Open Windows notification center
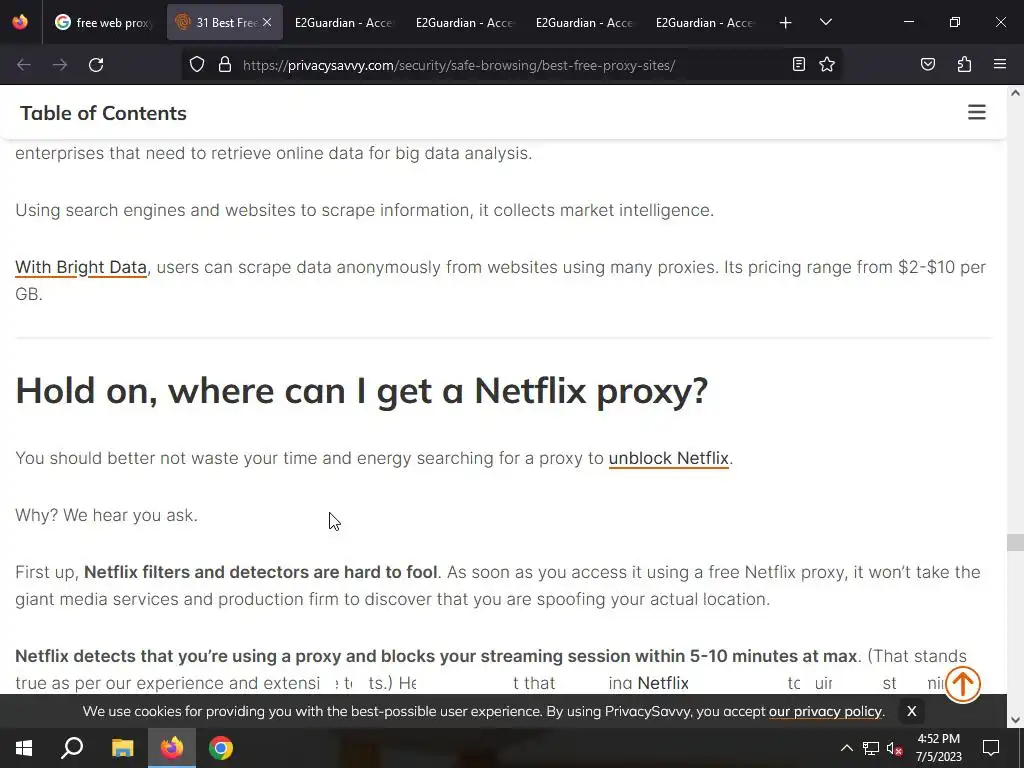The image size is (1024, 768). click(x=991, y=748)
